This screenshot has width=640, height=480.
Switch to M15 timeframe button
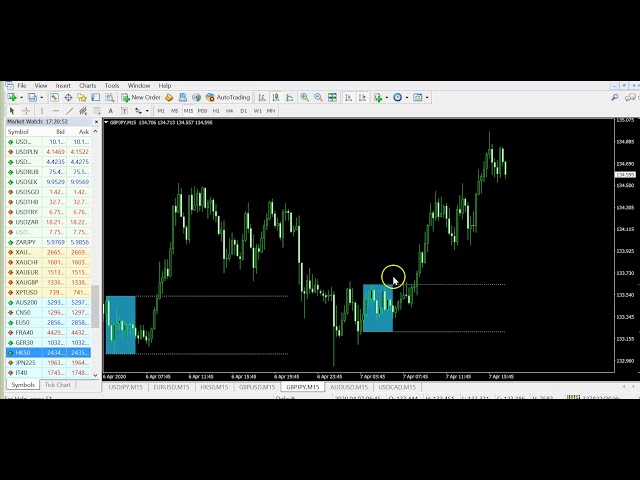[188, 111]
